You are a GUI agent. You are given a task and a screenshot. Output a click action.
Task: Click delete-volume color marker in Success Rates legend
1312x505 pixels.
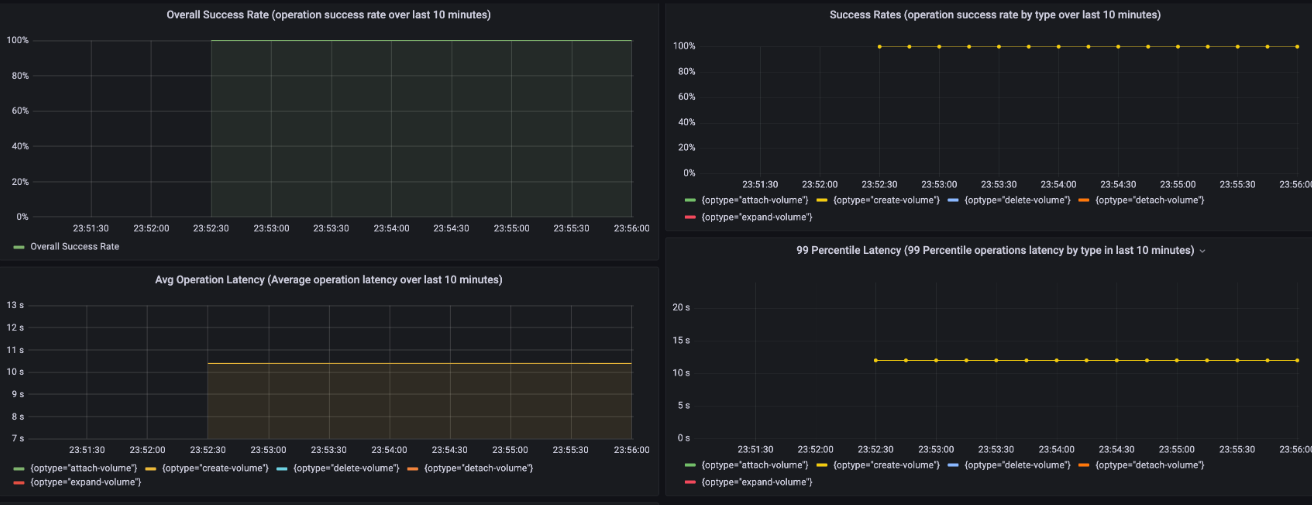point(952,200)
